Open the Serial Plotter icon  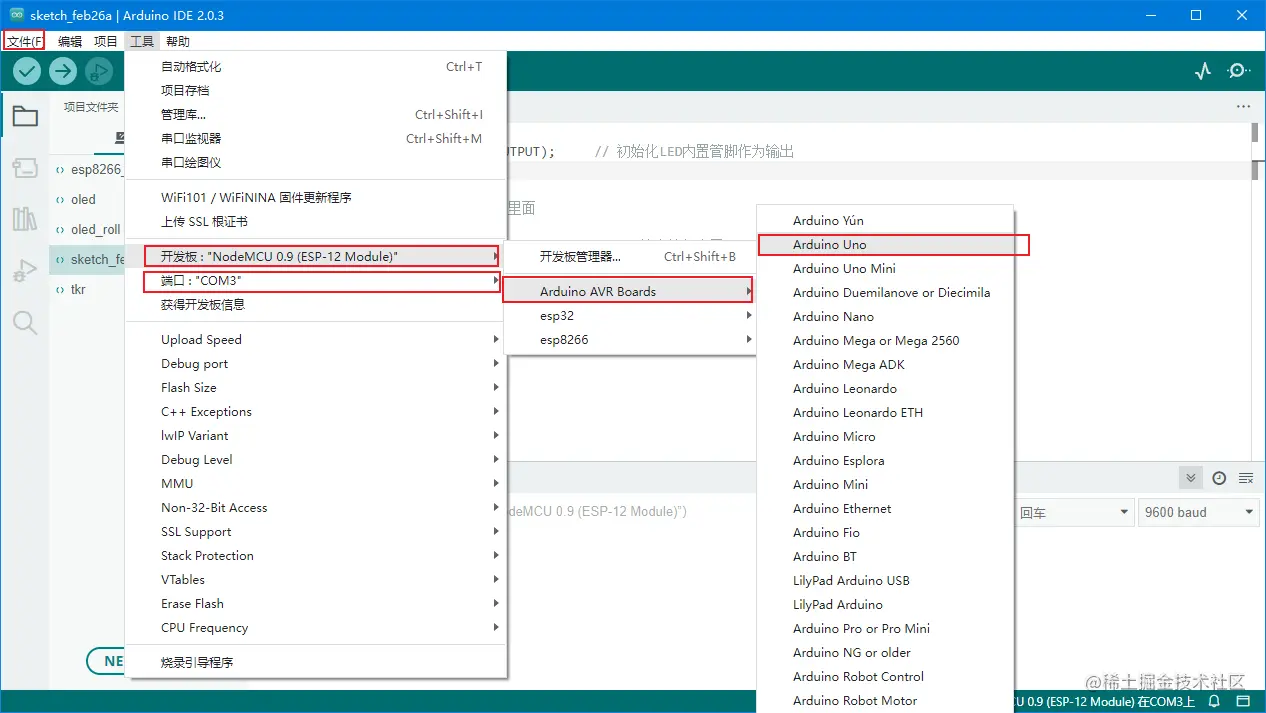point(1203,71)
